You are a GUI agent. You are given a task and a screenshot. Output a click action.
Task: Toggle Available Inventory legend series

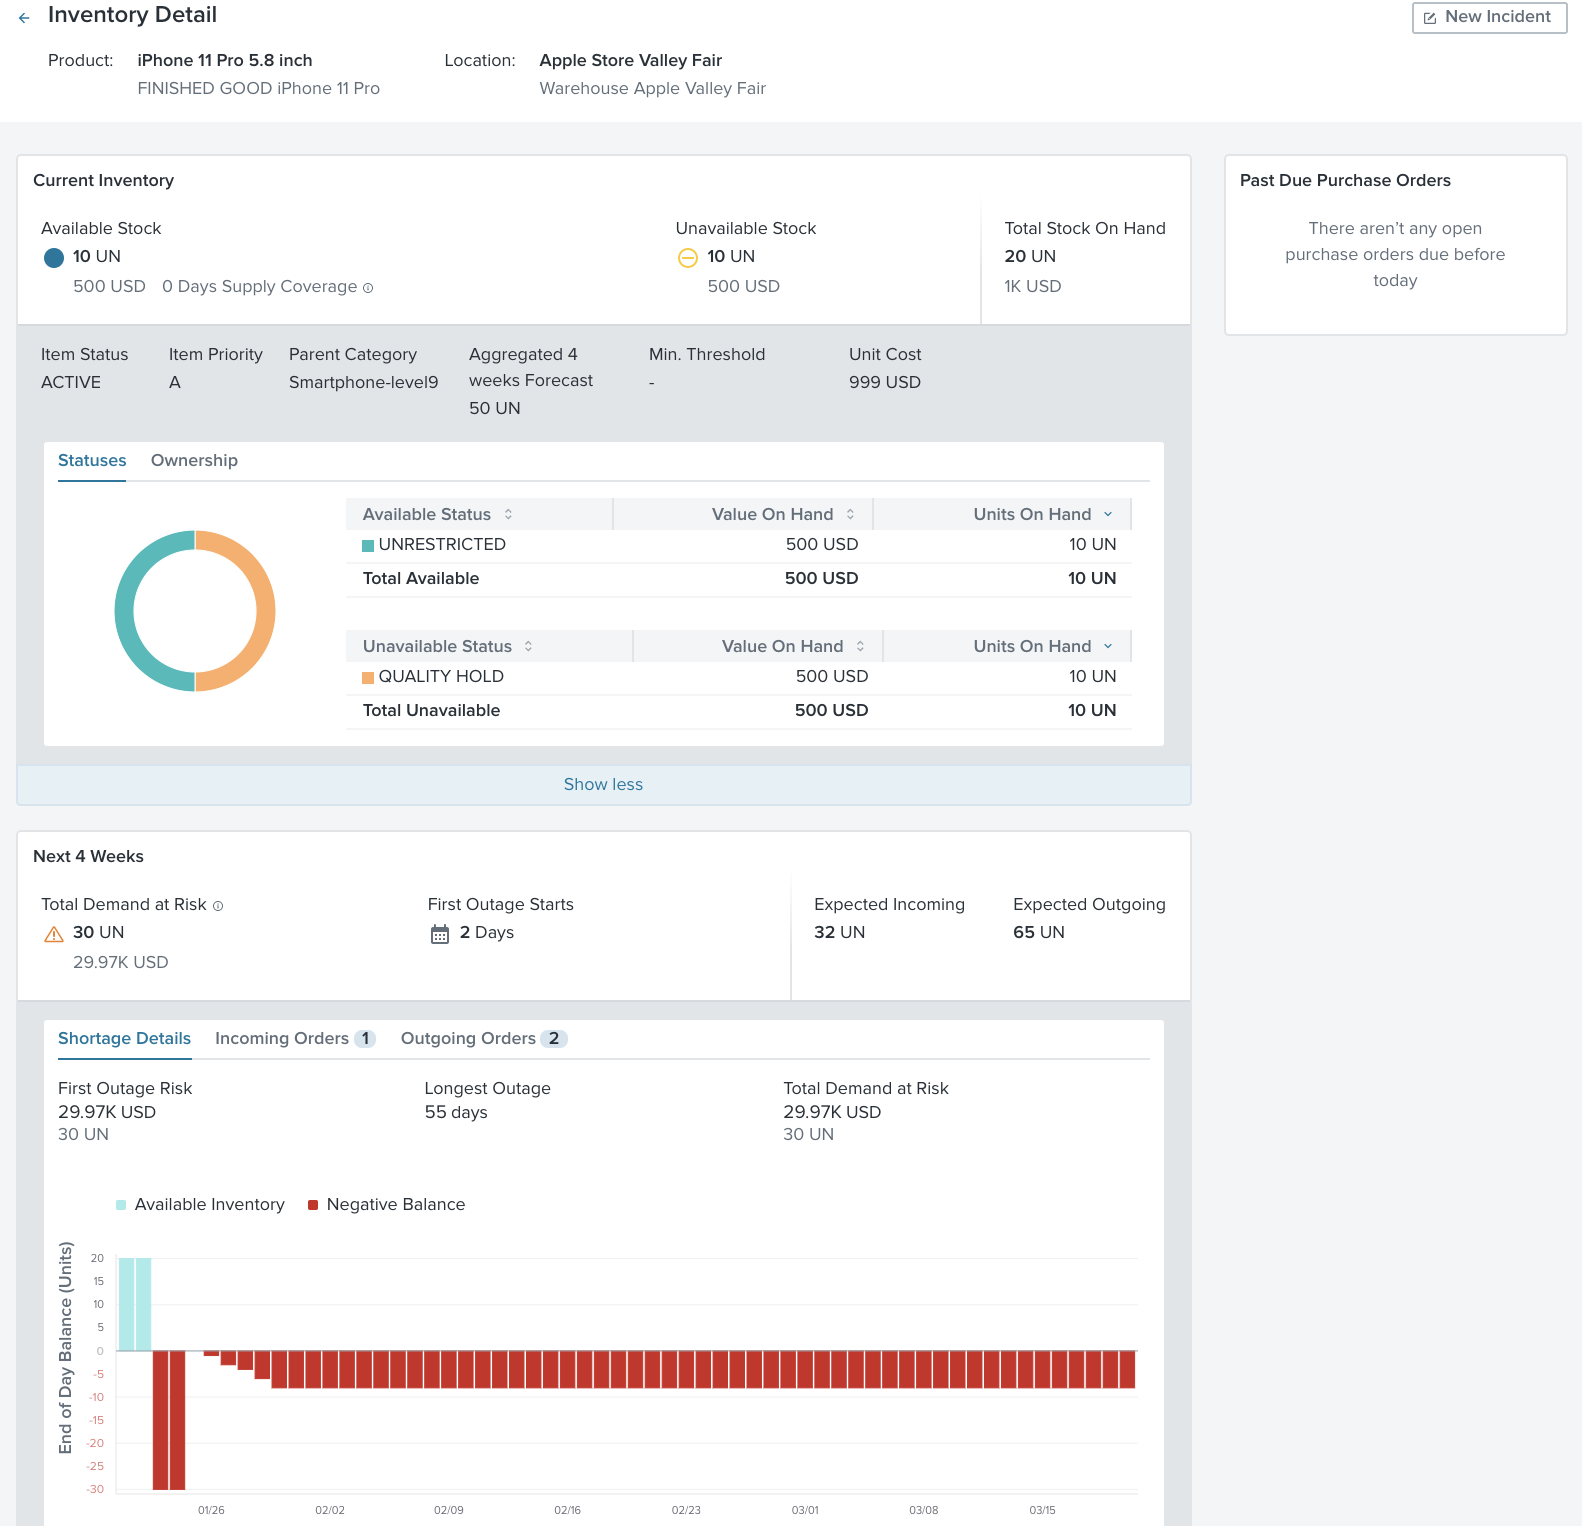tap(200, 1204)
